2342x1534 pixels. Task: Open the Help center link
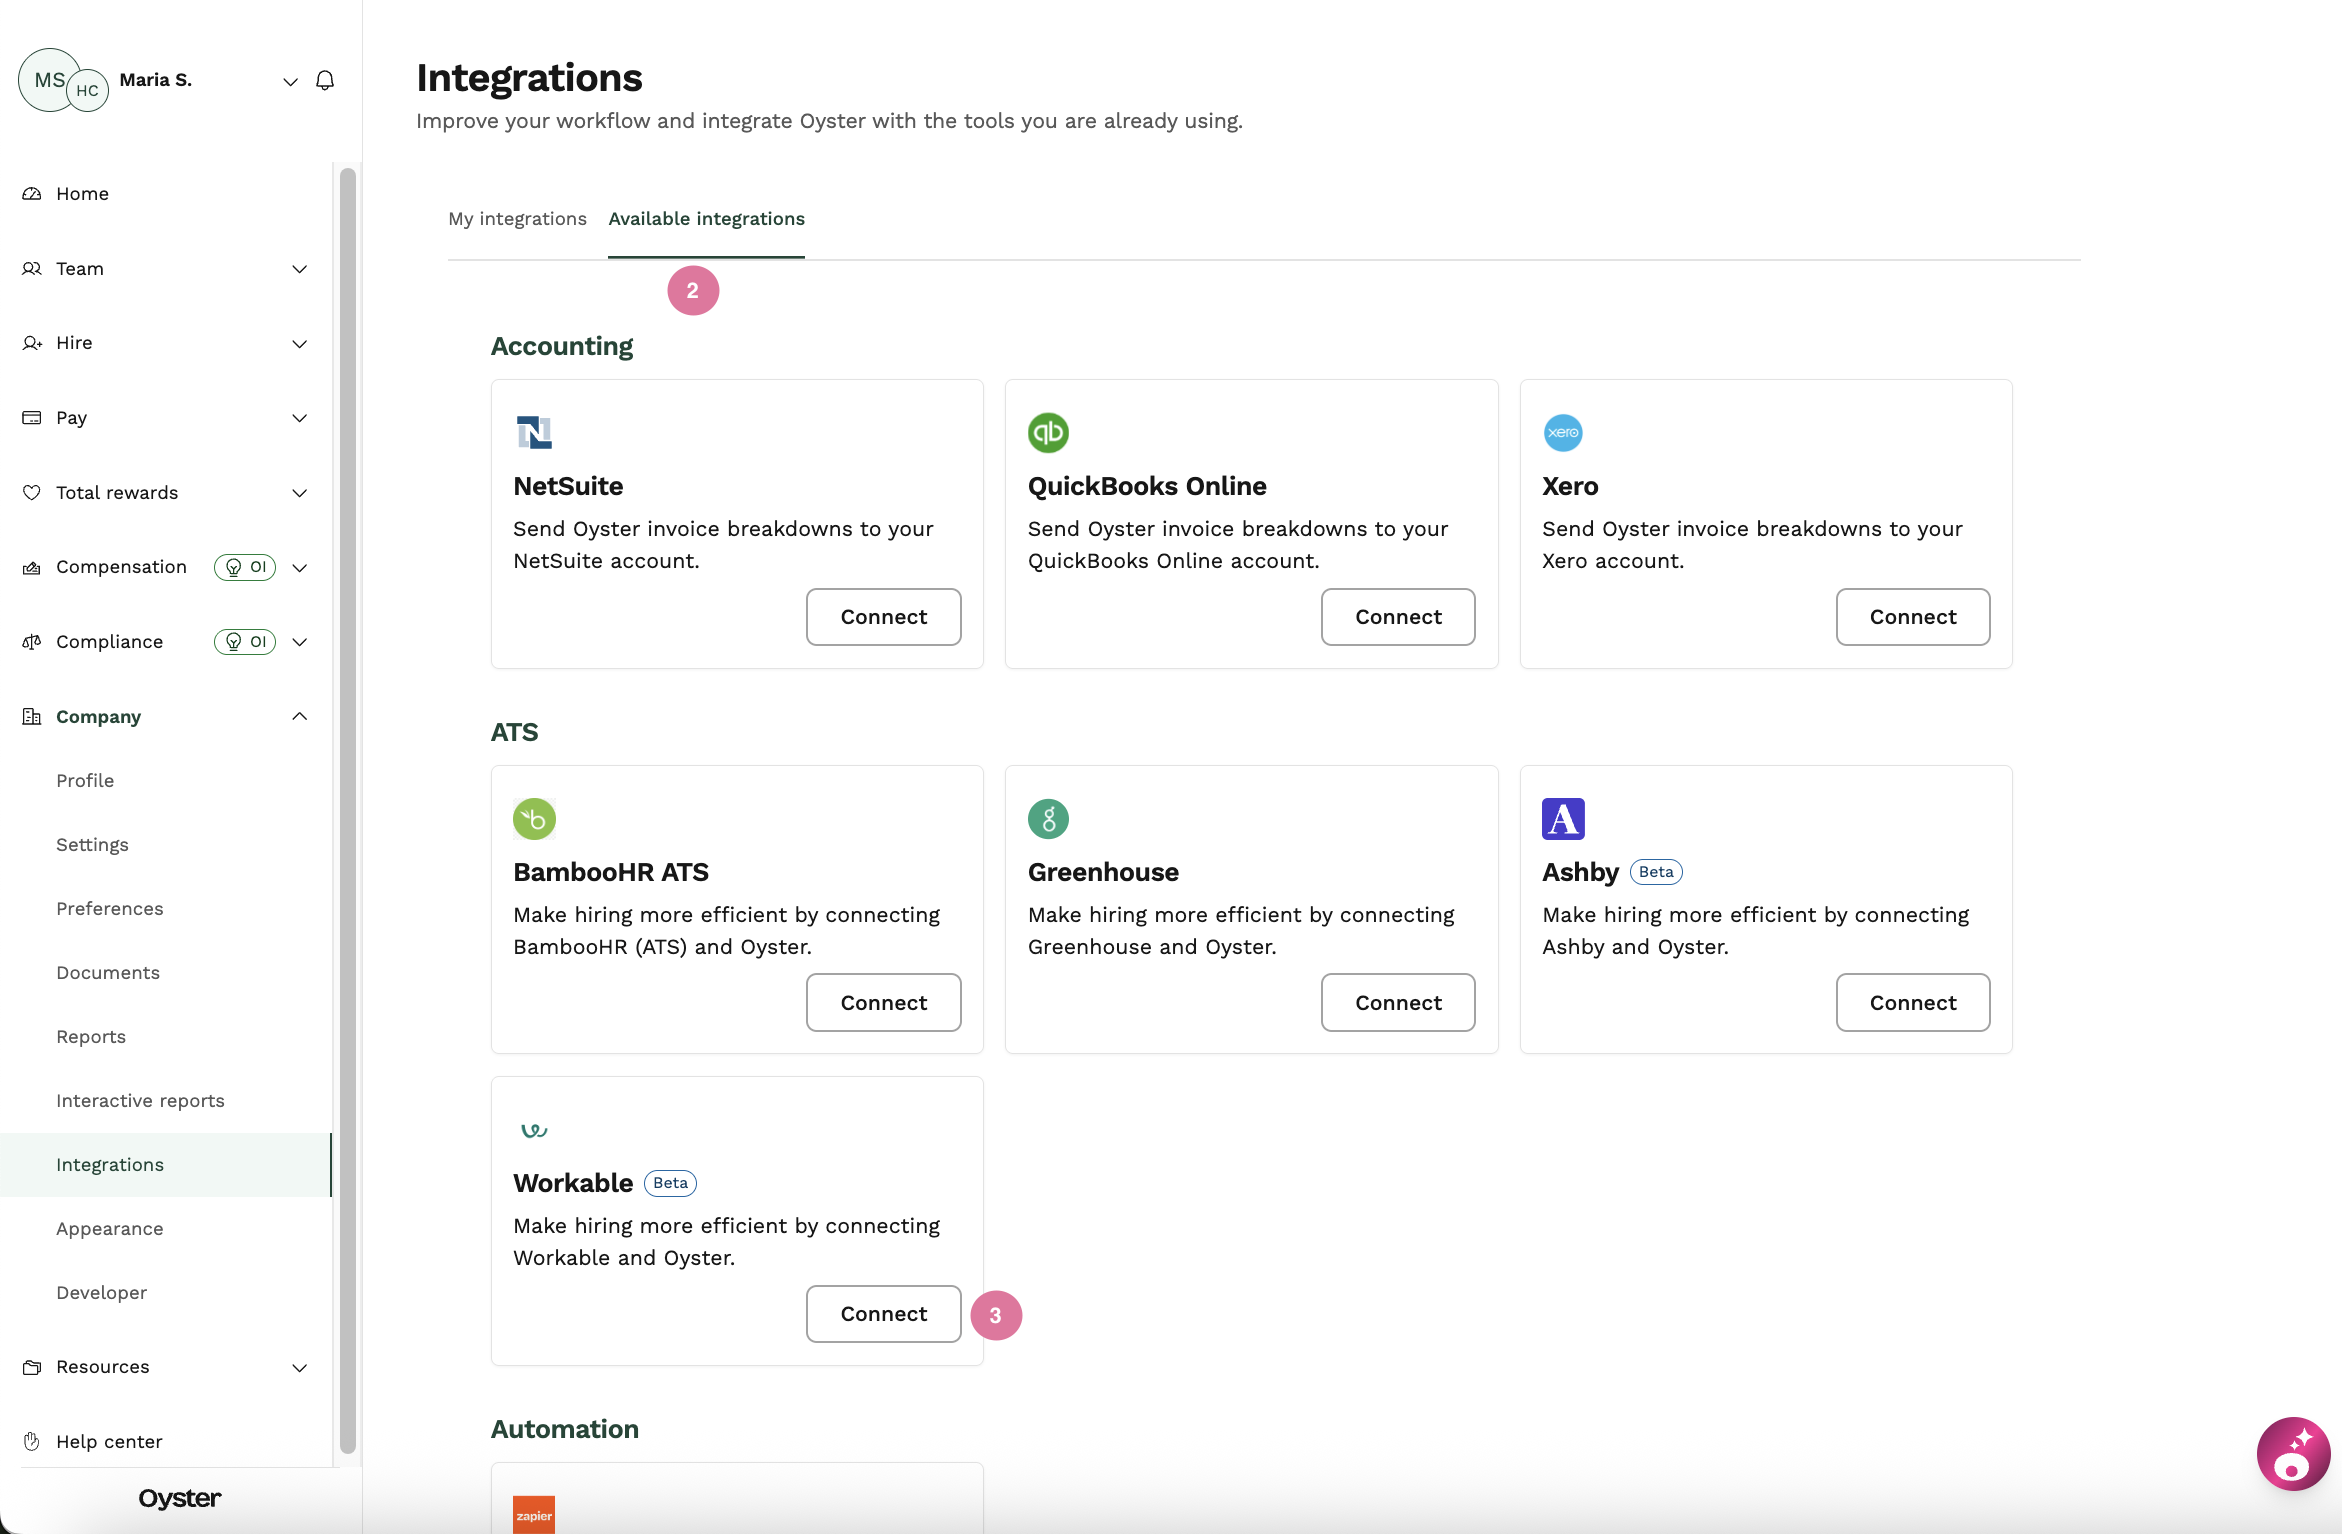pyautogui.click(x=109, y=1442)
